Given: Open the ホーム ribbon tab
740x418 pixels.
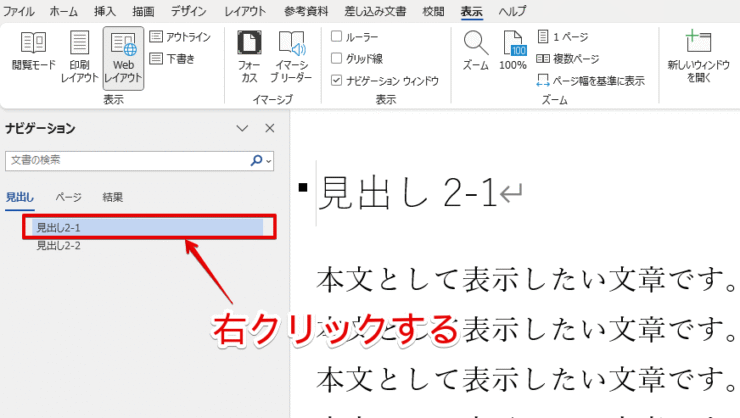Looking at the screenshot, I should pyautogui.click(x=64, y=11).
